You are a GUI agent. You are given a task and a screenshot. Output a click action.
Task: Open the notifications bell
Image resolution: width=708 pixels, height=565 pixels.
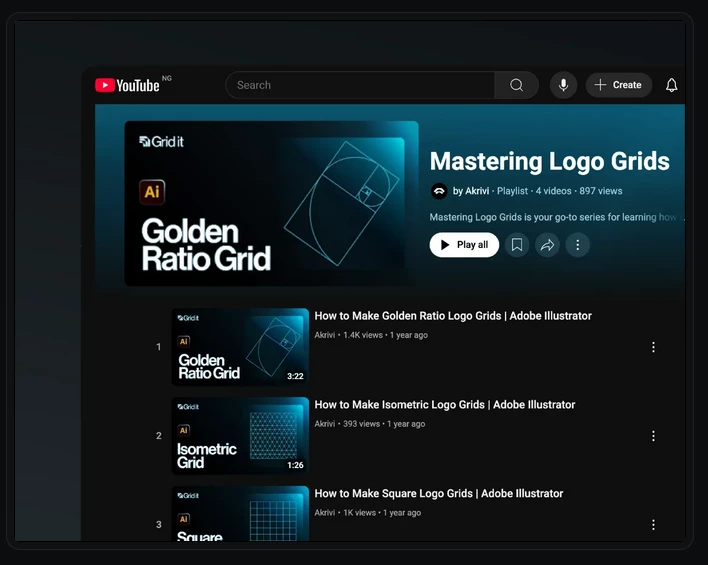click(x=671, y=85)
